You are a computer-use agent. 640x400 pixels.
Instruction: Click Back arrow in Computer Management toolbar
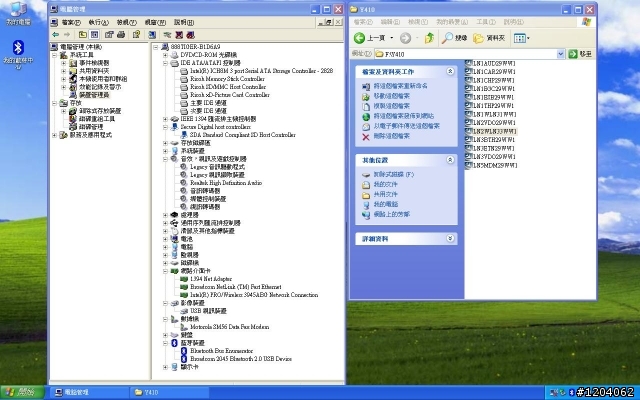(56, 35)
